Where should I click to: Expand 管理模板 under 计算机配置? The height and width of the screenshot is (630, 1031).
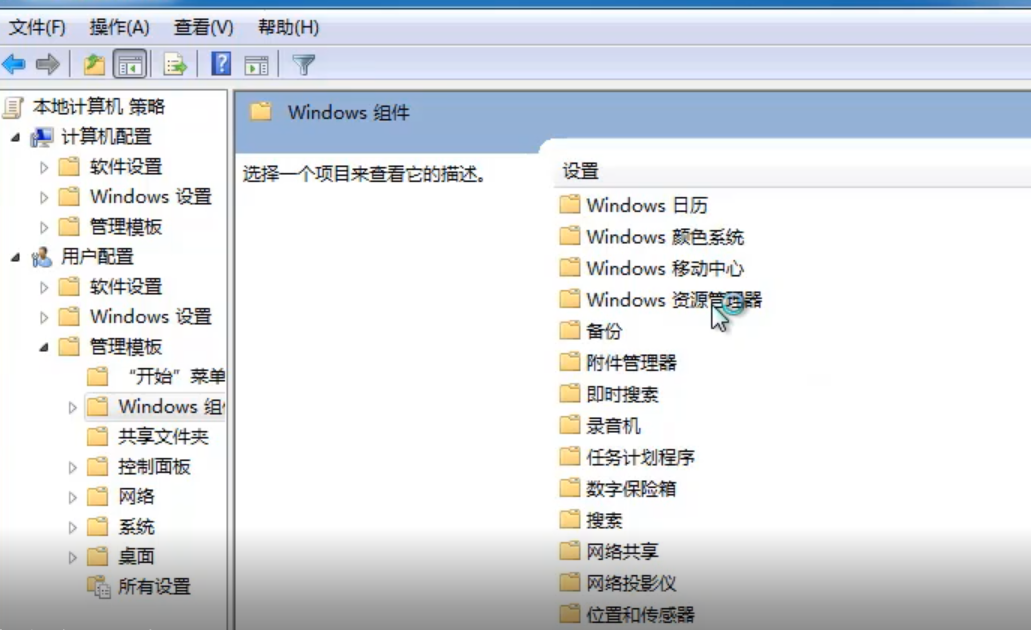click(44, 228)
